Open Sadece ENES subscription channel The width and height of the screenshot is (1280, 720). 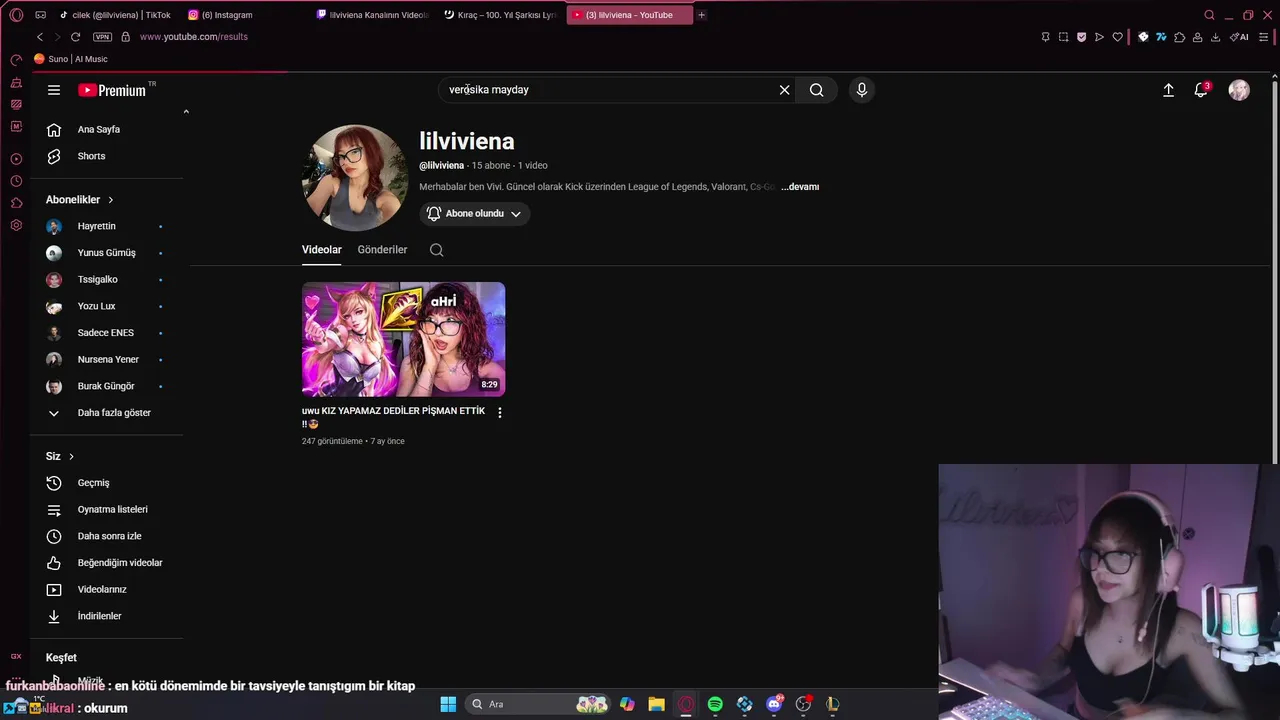coord(106,333)
